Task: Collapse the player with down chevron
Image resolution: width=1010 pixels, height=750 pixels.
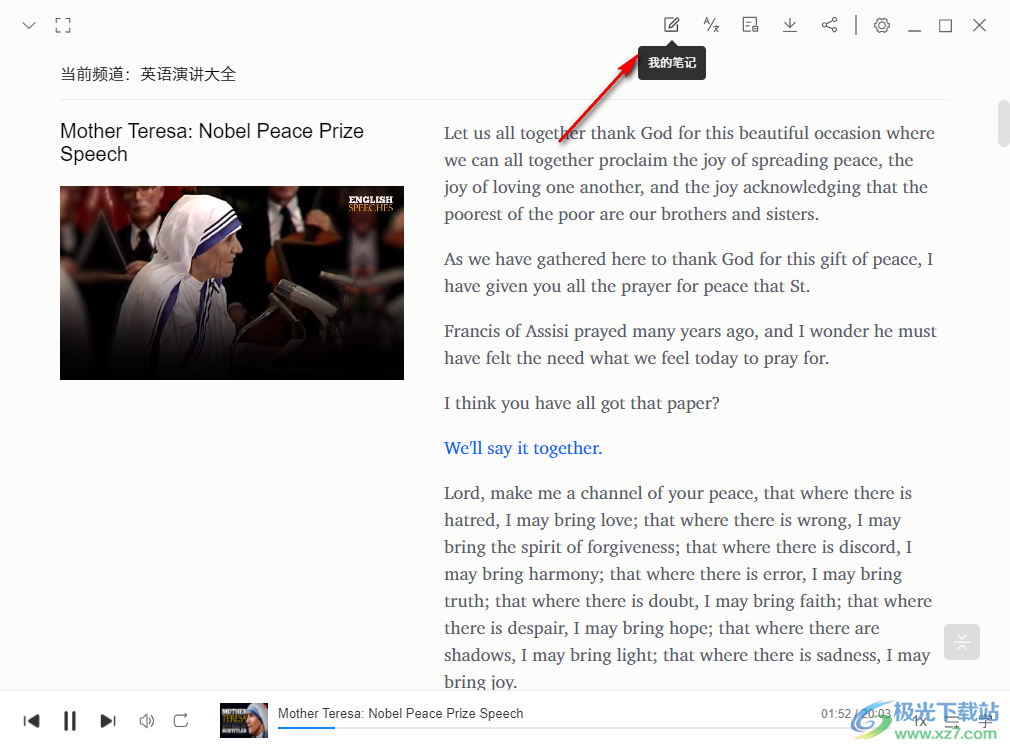Action: (29, 26)
